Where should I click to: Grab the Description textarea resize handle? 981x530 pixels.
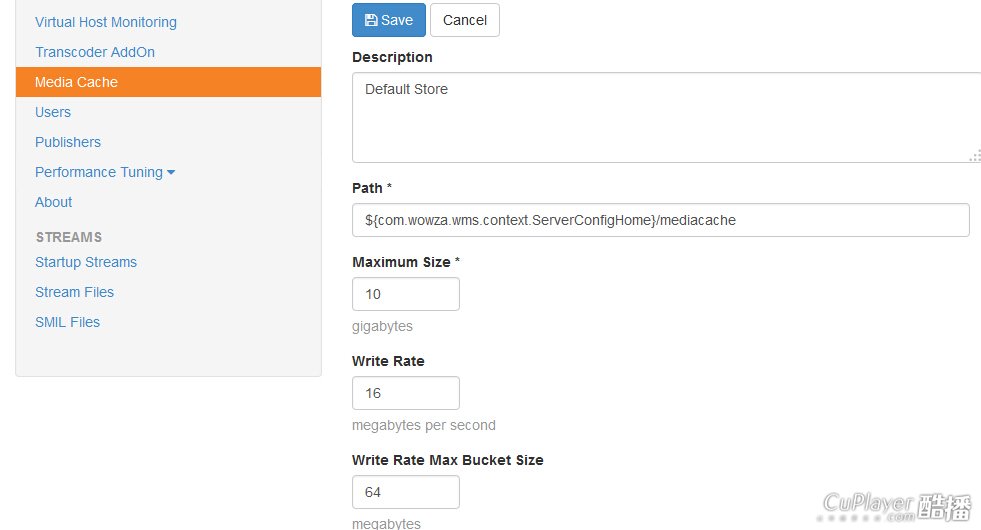[x=975, y=156]
